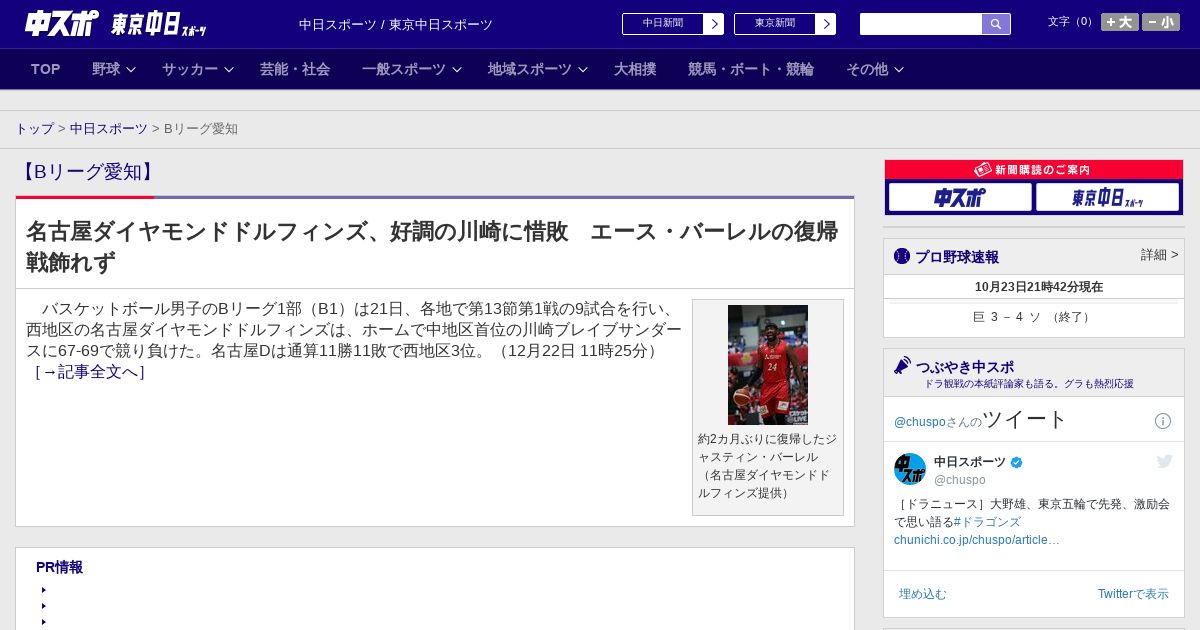
Task: Click arrow beside 東京新聞 button
Action: tap(826, 24)
